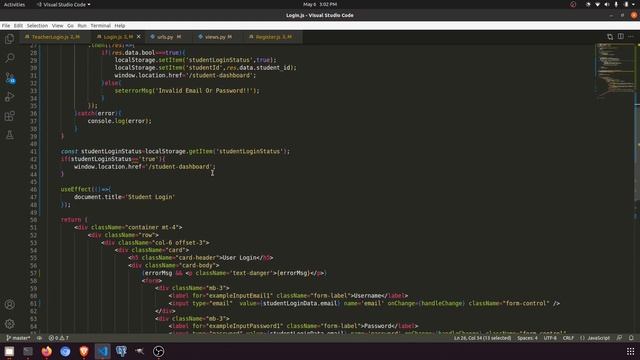Change file encoding UTF-8
This screenshot has width=640, height=360.
click(550, 338)
